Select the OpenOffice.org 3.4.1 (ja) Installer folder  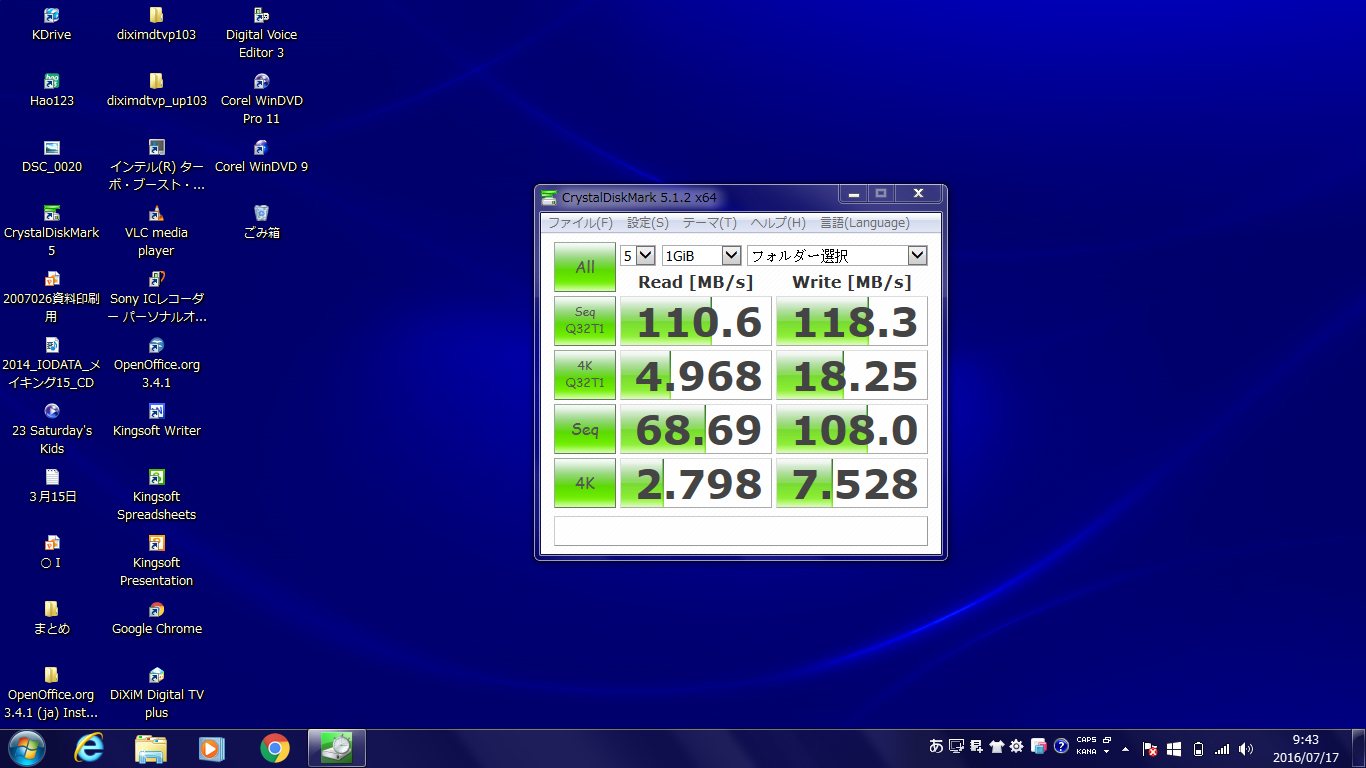tap(52, 693)
